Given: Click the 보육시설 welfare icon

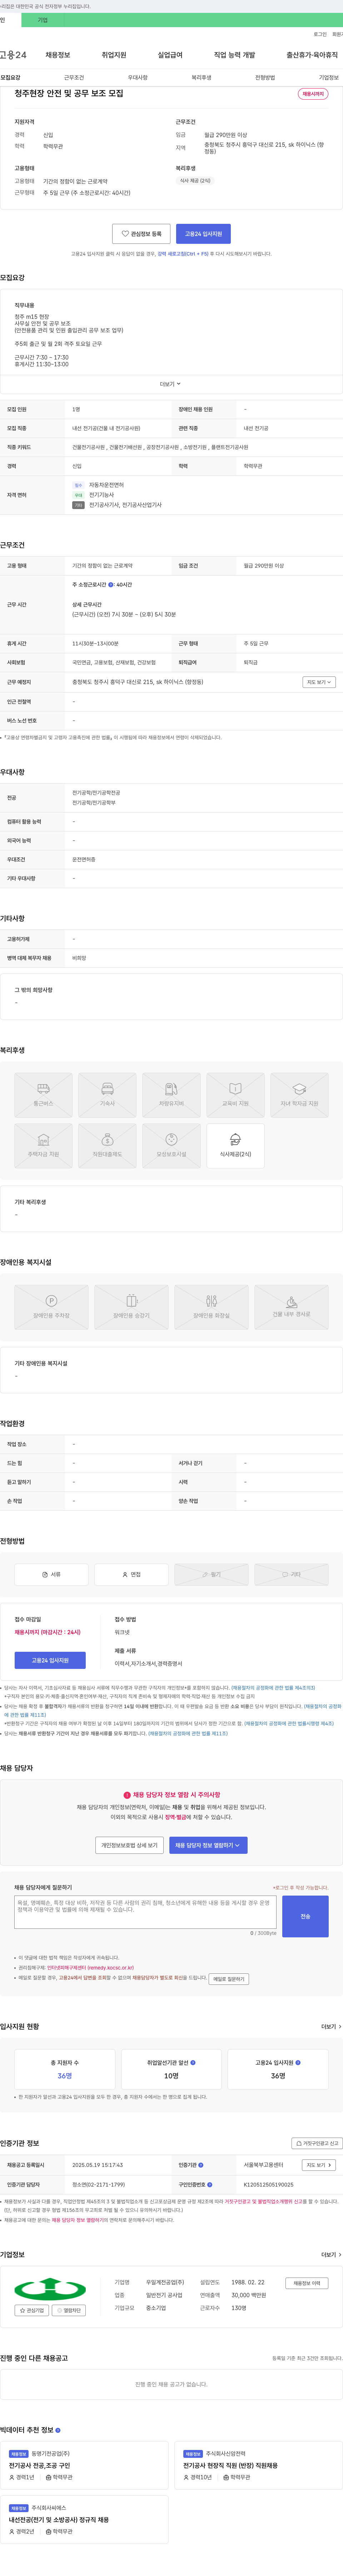Looking at the screenshot, I should pyautogui.click(x=171, y=1146).
